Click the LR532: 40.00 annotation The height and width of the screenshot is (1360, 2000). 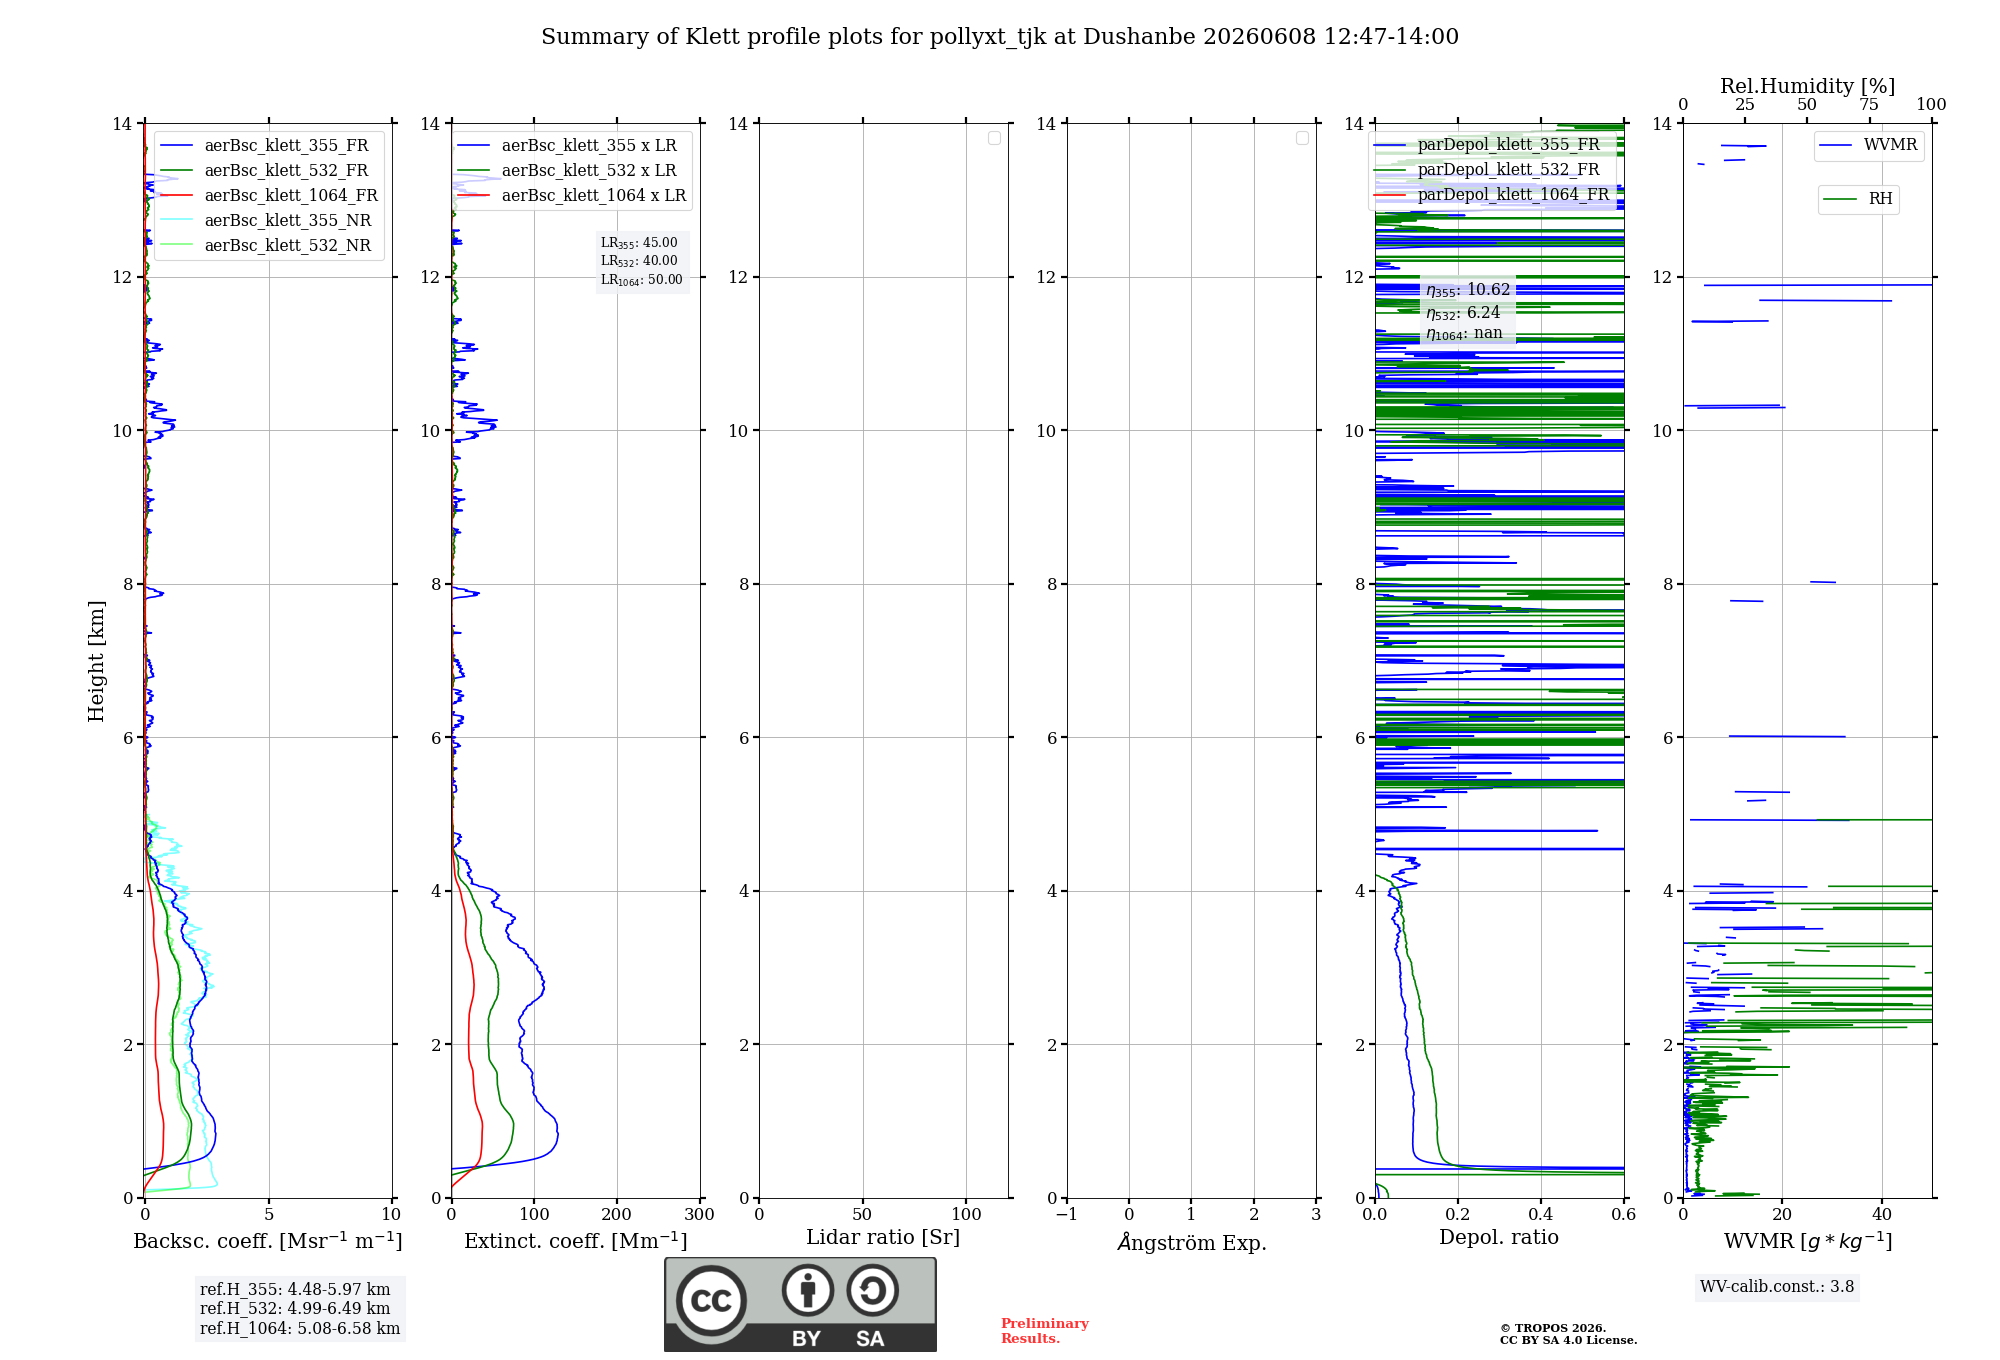[x=639, y=261]
